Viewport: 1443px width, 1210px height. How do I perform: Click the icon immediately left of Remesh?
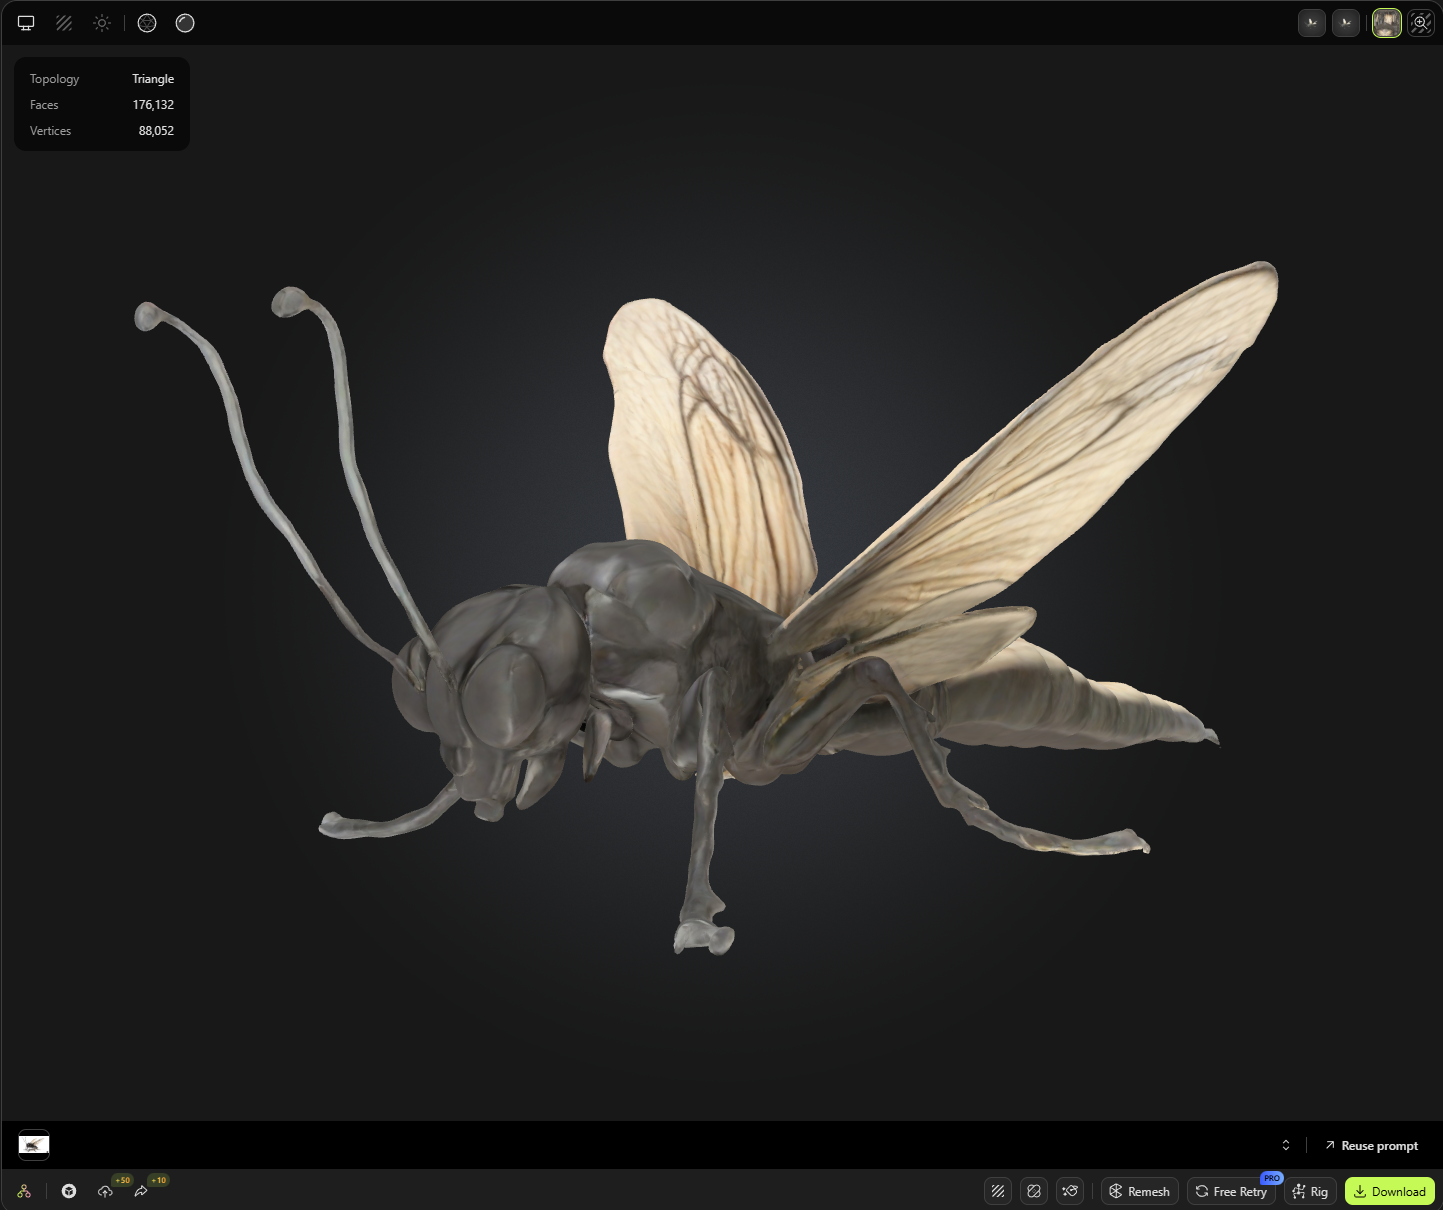coord(1070,1191)
